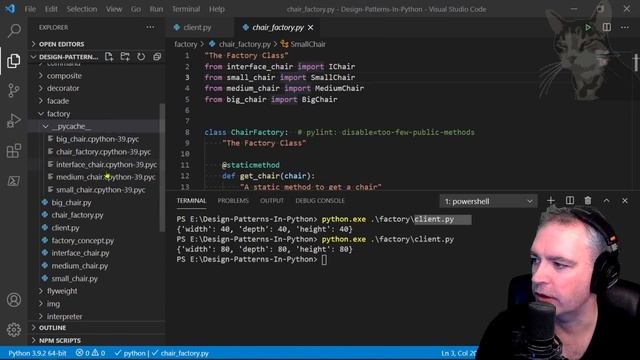Select medium_chair.cpython-39.pyc file

pos(106,177)
